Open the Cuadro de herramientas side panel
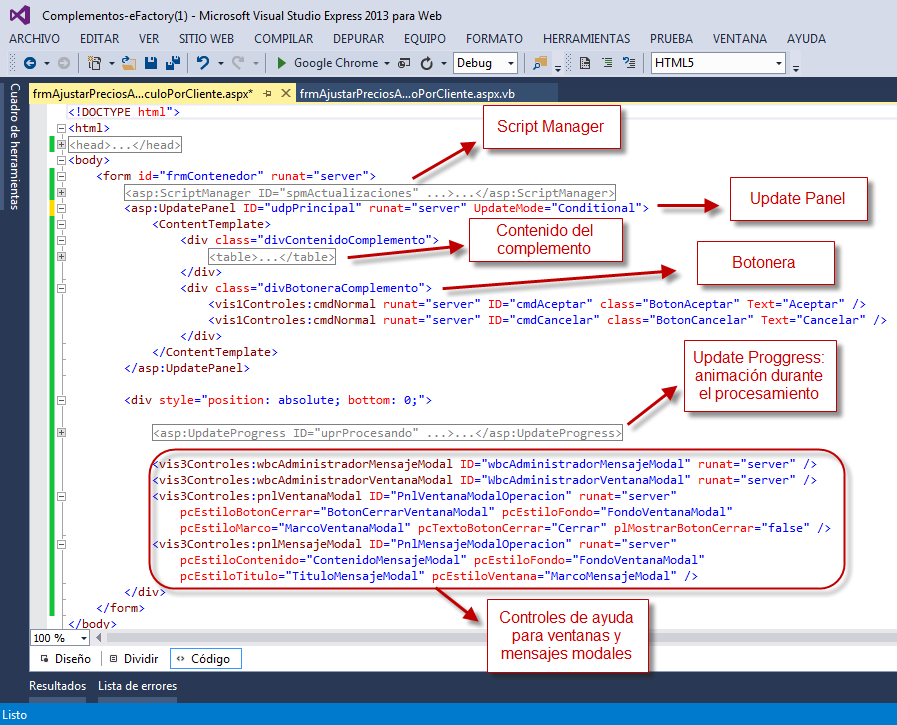The image size is (897, 725). [x=14, y=146]
